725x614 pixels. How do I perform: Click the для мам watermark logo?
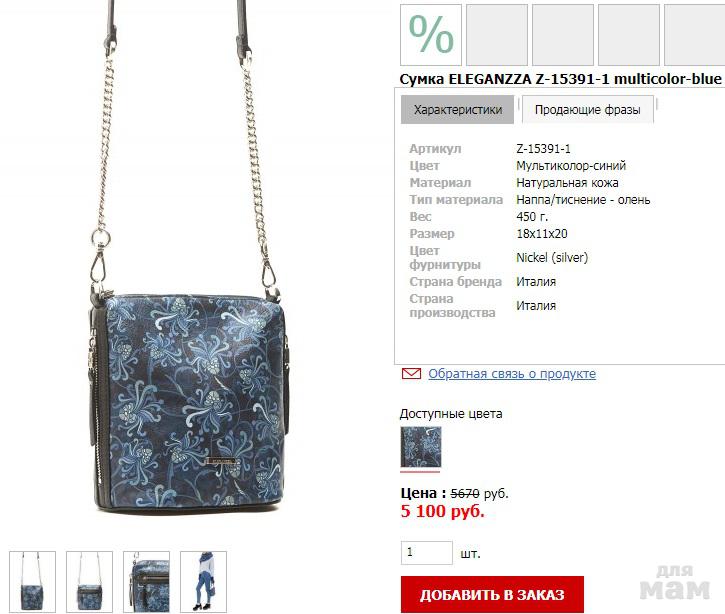[x=674, y=583]
